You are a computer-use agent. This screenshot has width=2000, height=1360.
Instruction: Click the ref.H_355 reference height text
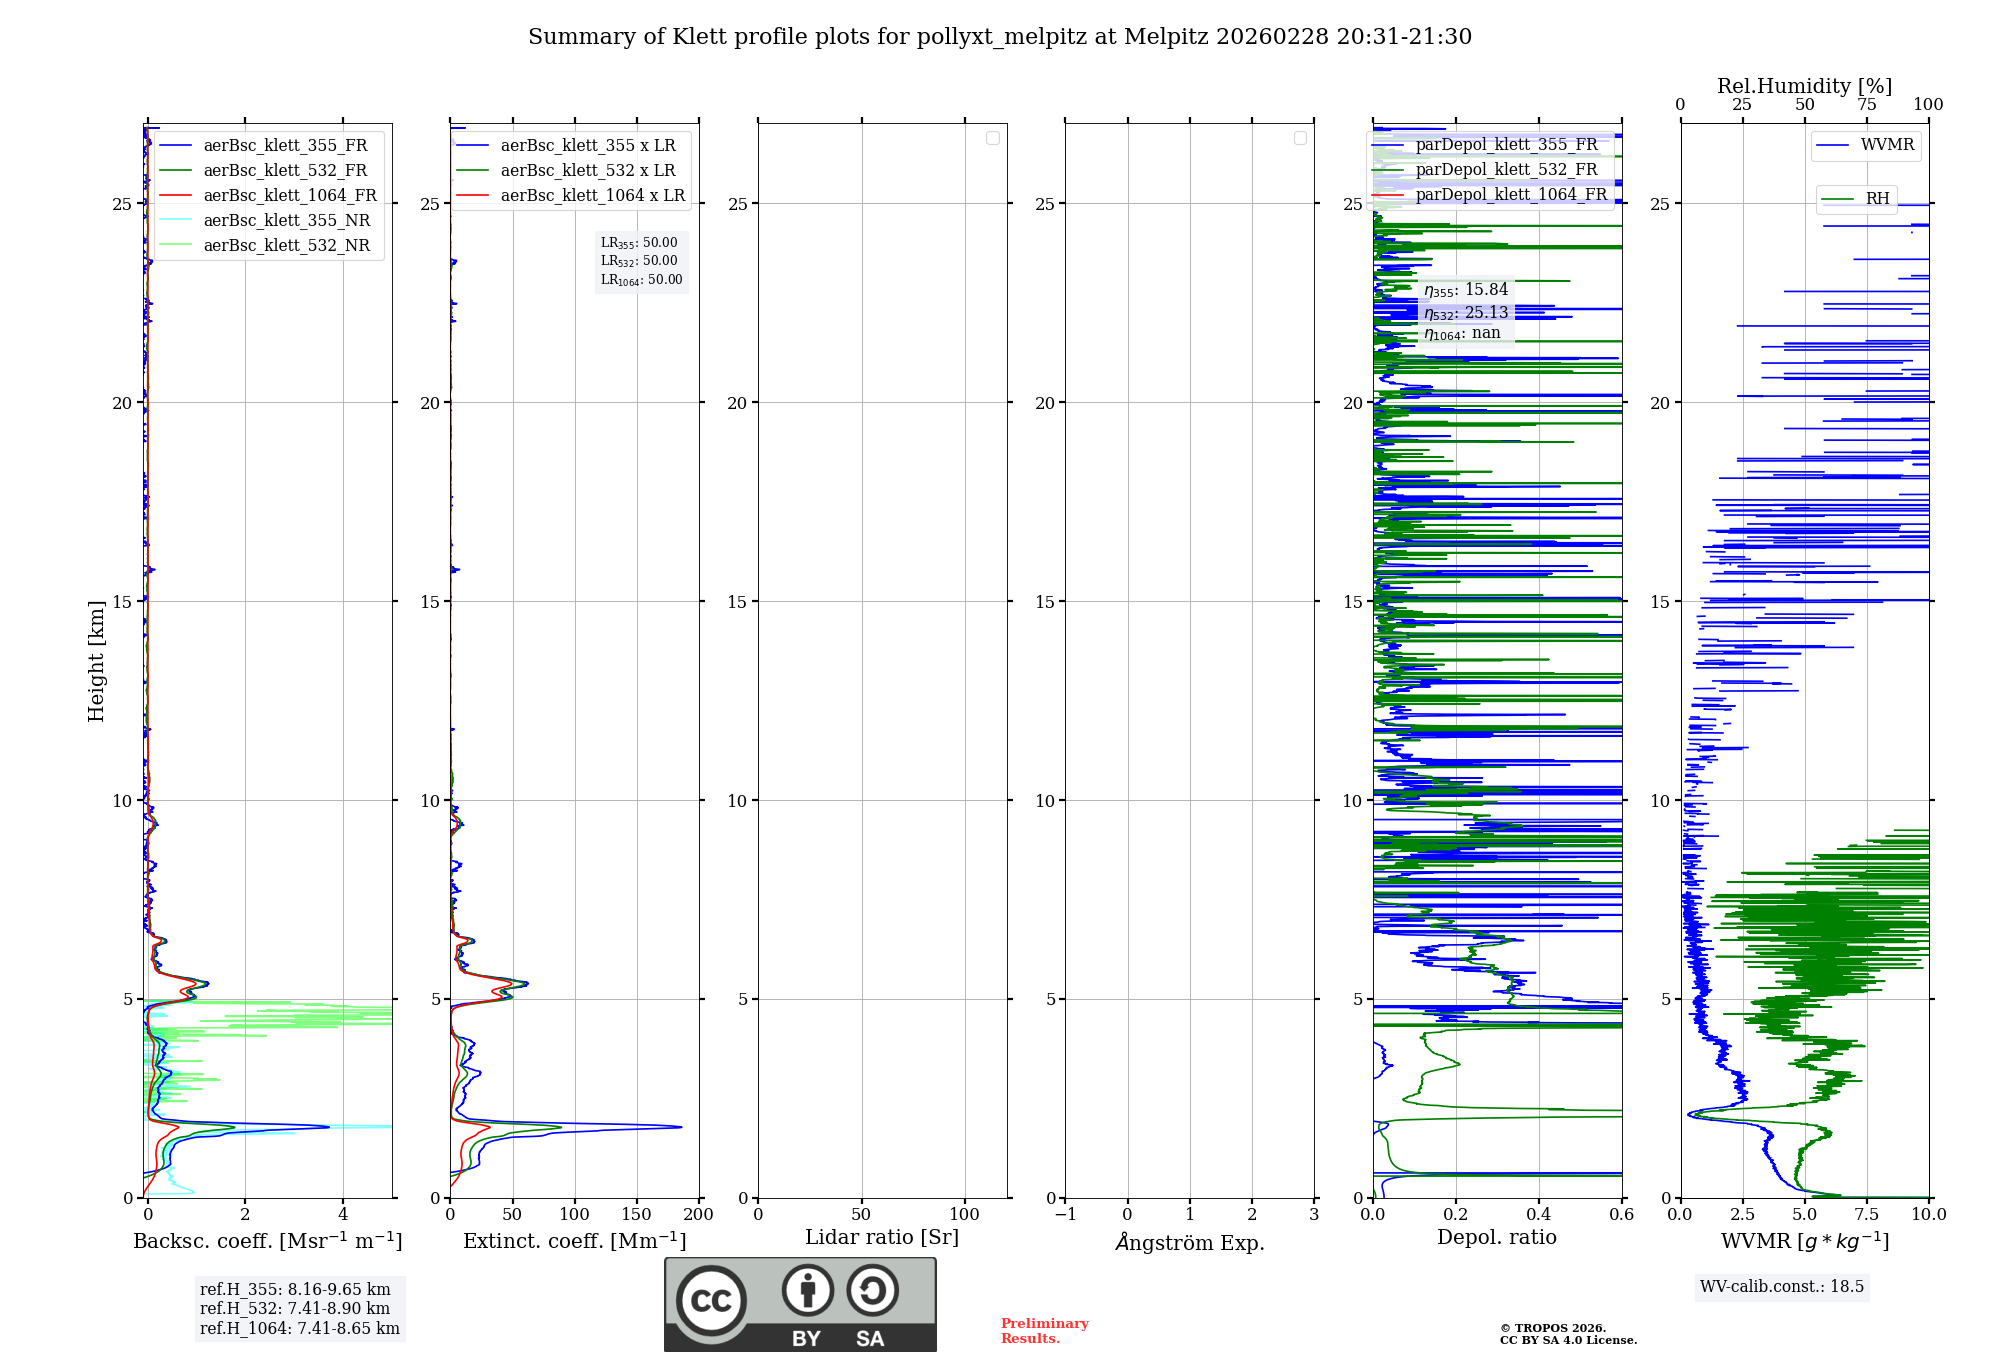pyautogui.click(x=295, y=1289)
